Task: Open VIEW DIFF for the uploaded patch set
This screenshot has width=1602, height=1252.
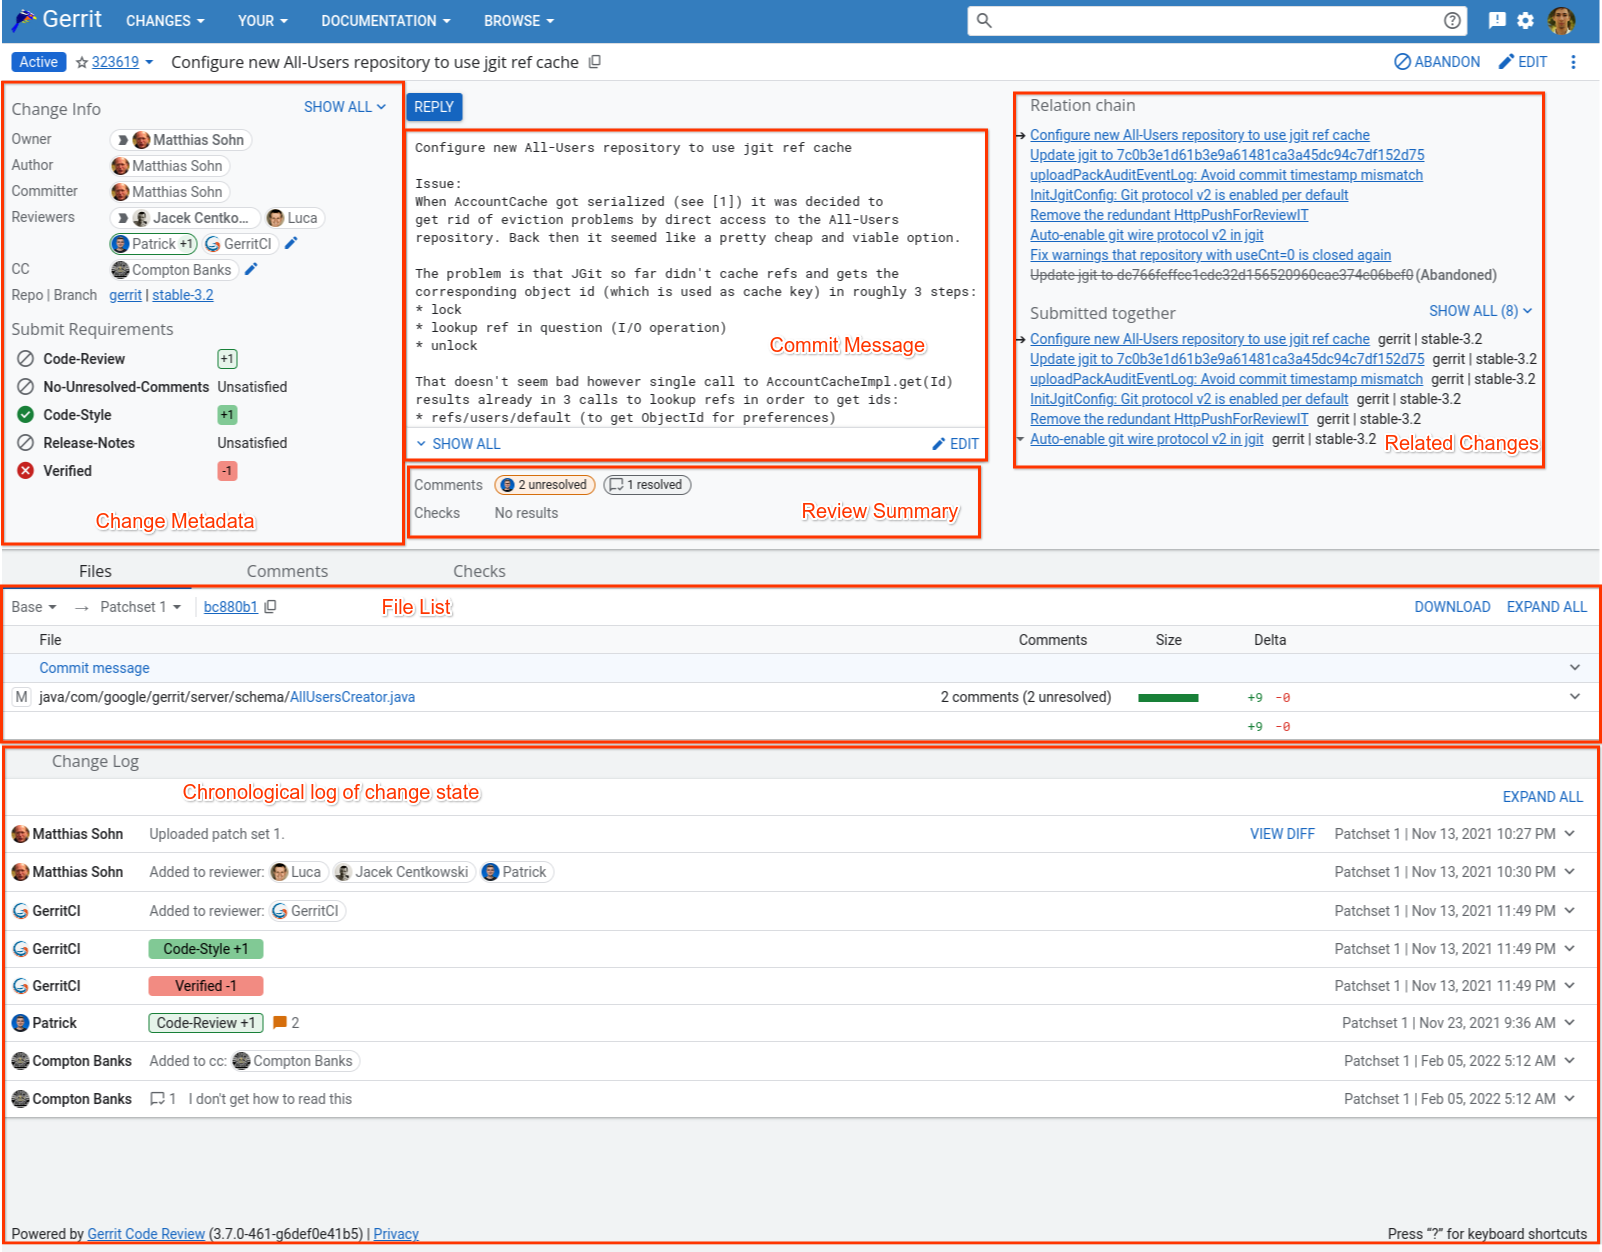Action: 1282,833
